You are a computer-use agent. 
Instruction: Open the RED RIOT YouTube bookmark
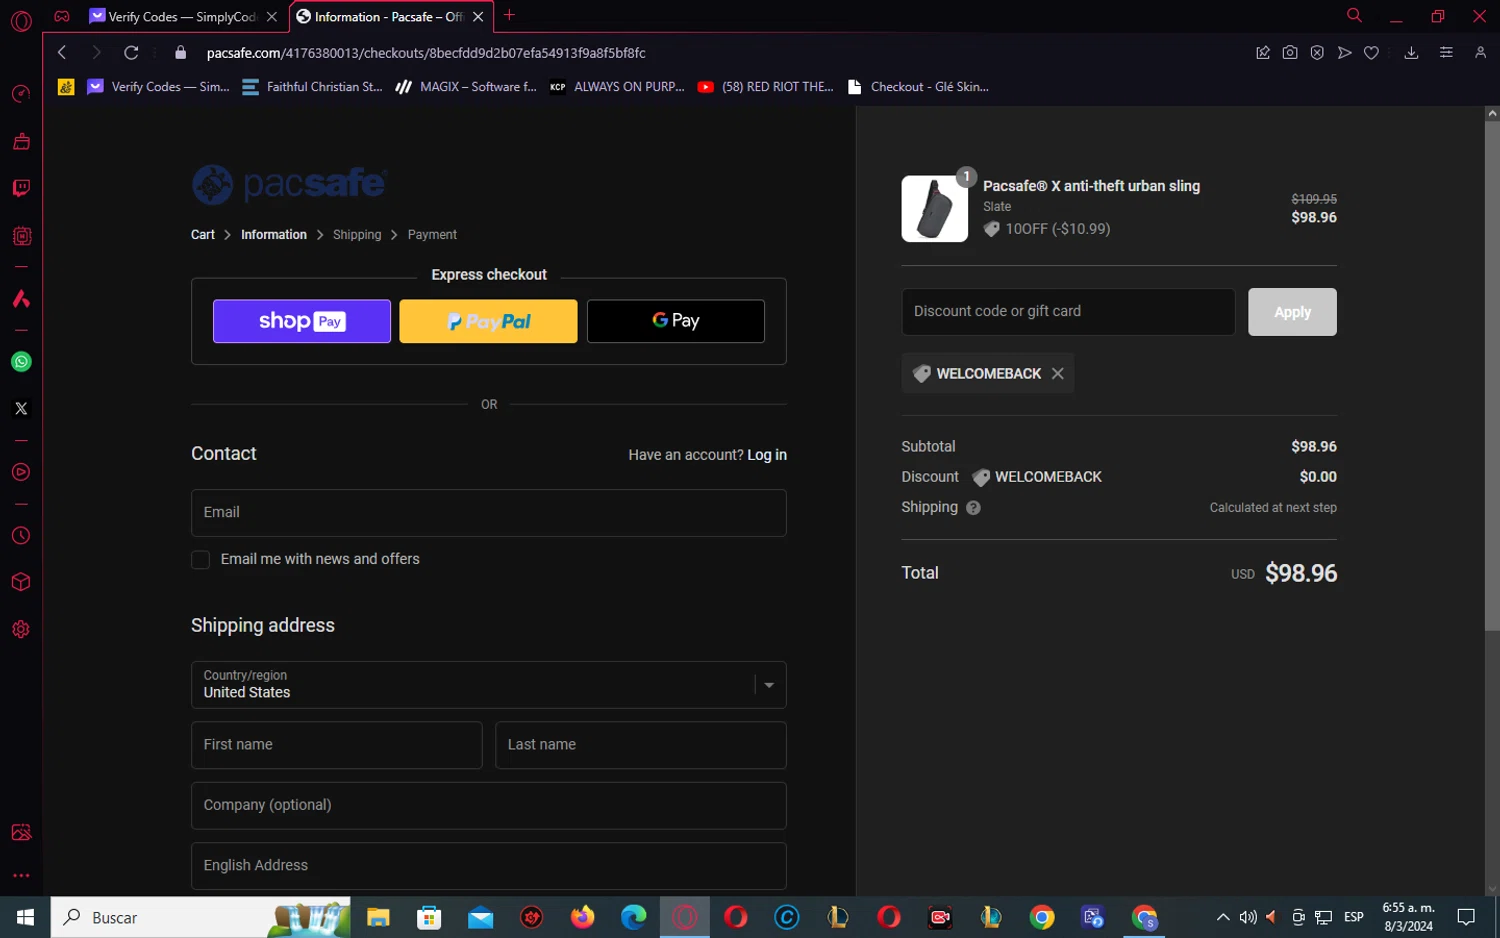click(766, 87)
